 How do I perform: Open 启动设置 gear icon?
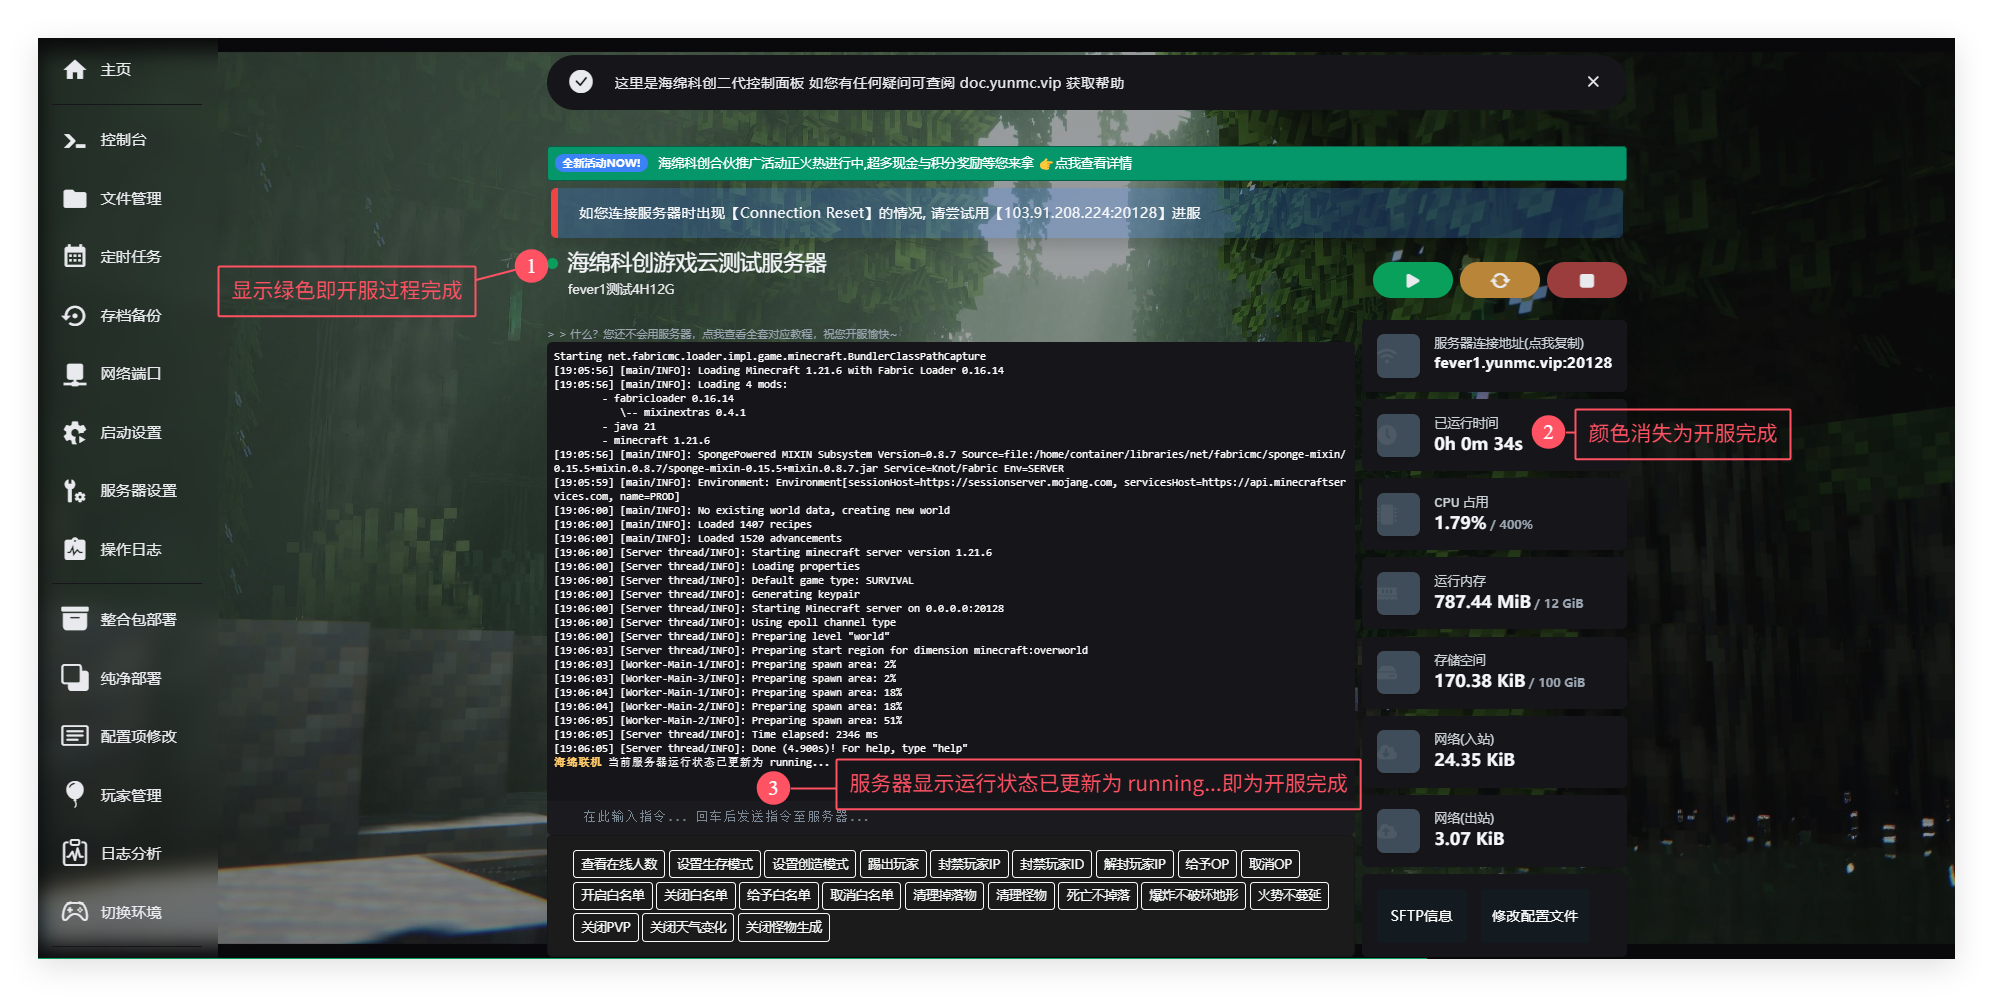75,433
